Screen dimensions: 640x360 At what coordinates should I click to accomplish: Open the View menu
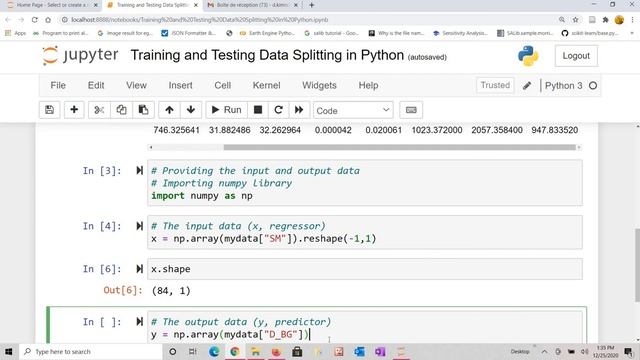click(136, 85)
